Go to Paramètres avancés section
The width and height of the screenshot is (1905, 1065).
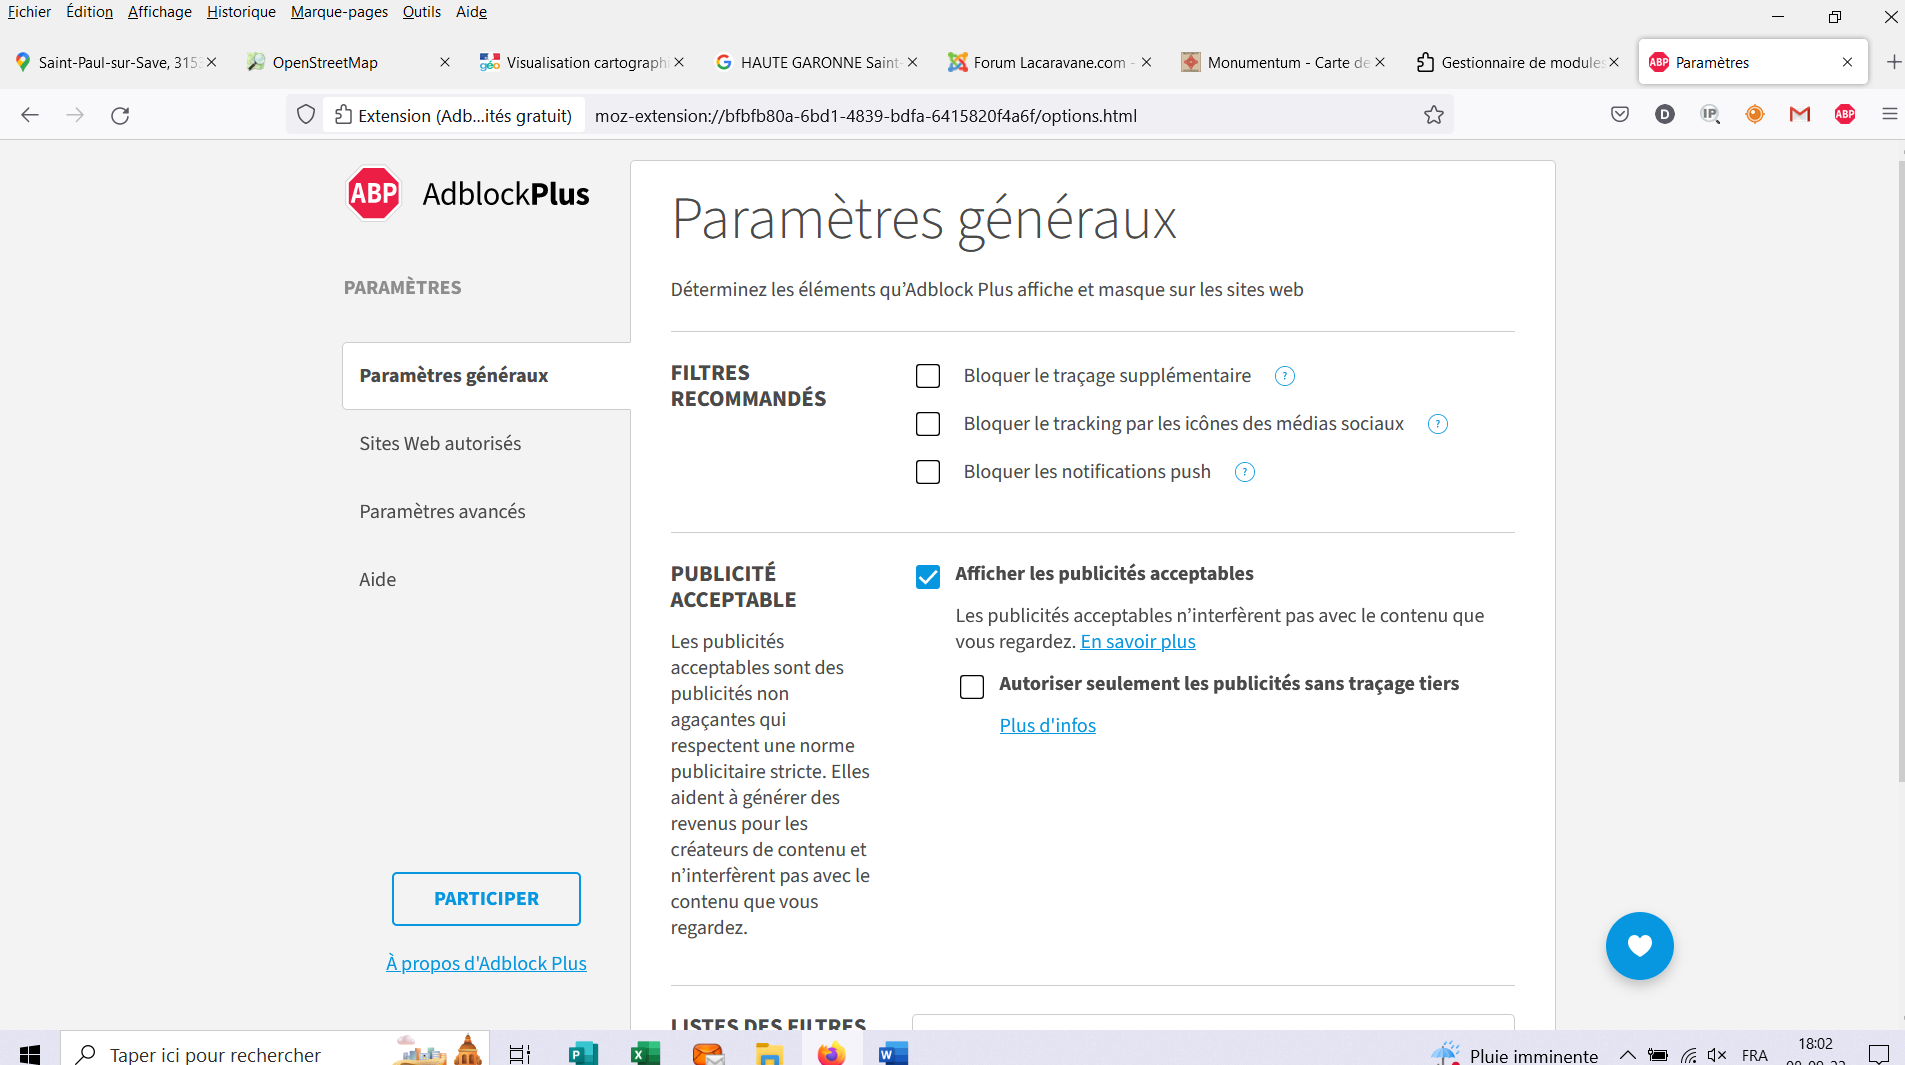point(442,511)
